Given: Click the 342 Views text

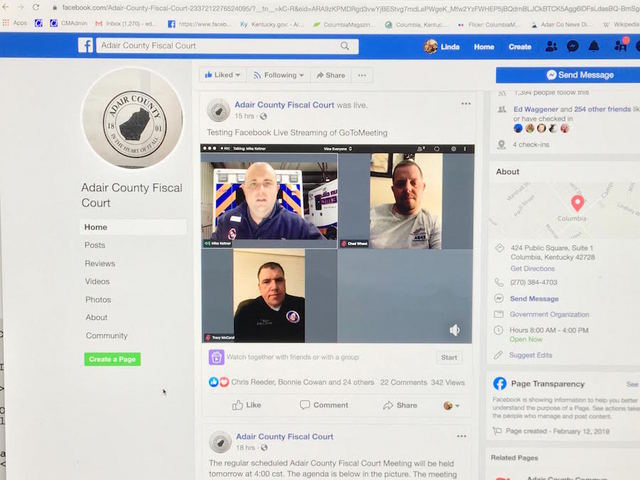Looking at the screenshot, I should pyautogui.click(x=448, y=382).
